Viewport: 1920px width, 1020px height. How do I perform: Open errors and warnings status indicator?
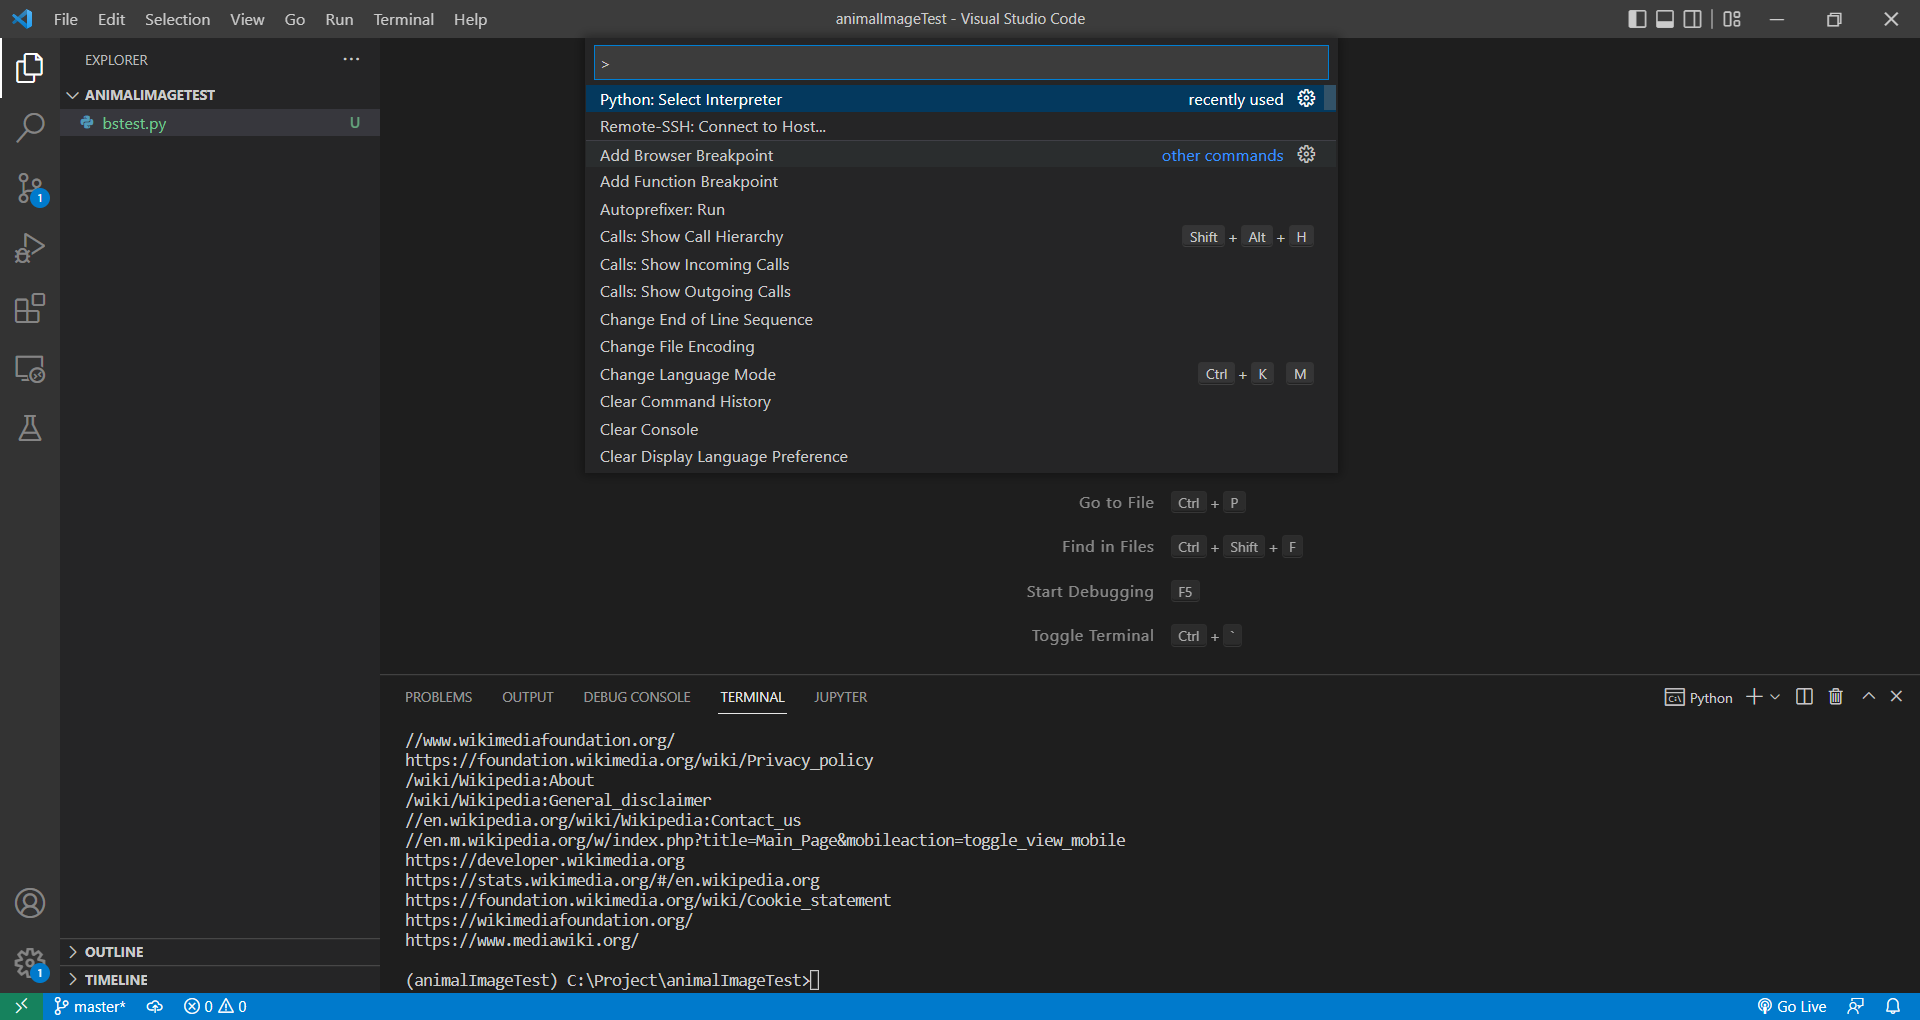(215, 1006)
